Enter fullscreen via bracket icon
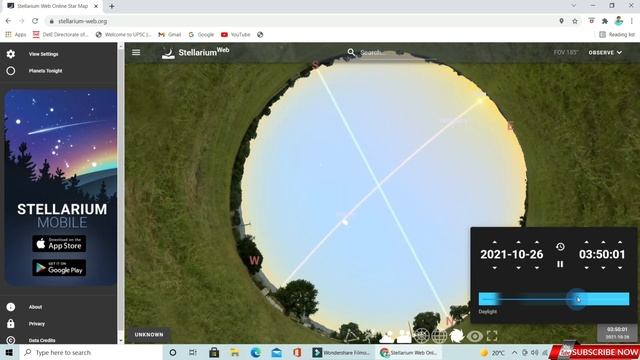This screenshot has width=640, height=360. 492,336
